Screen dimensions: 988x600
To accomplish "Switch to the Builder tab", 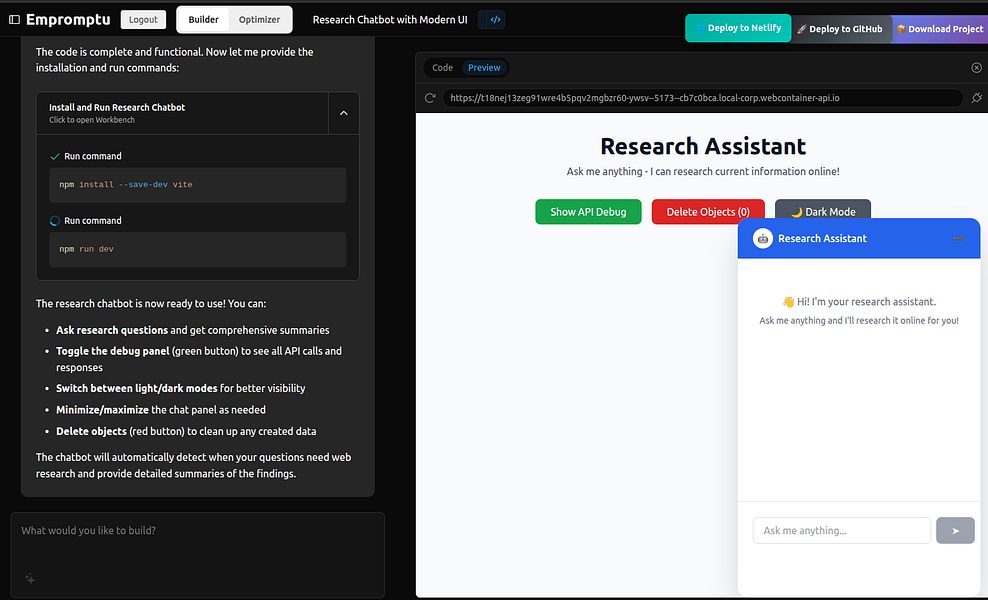I will 204,20.
